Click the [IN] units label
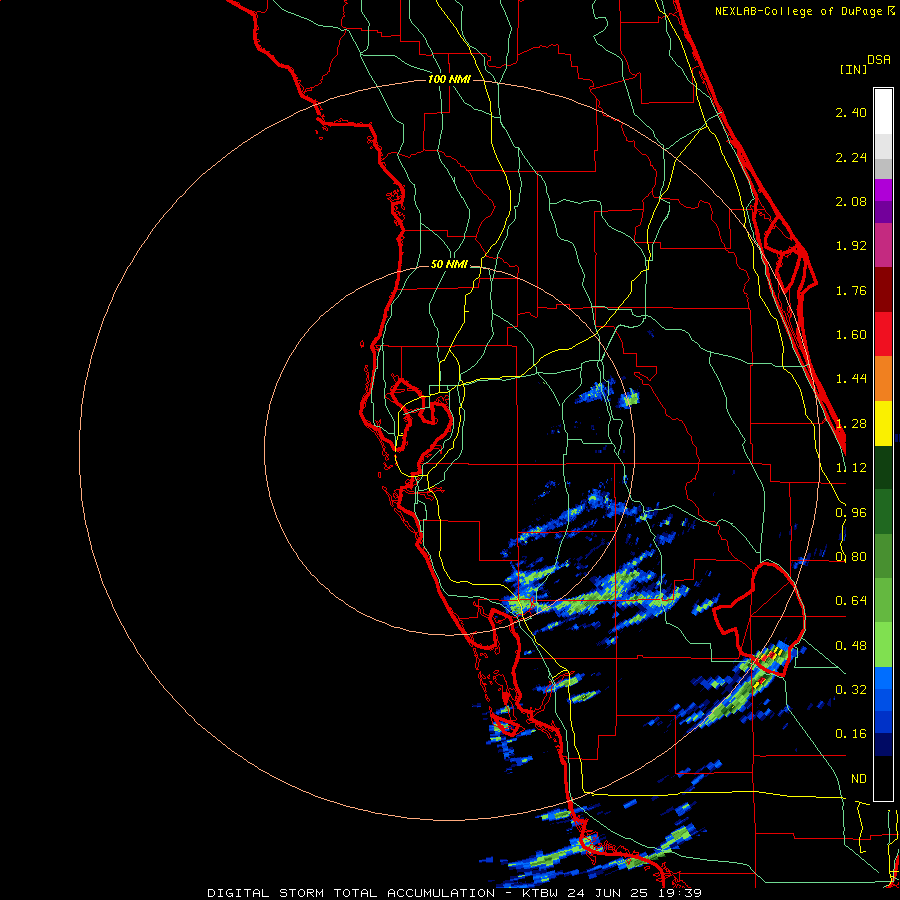This screenshot has width=900, height=900. click(x=854, y=69)
